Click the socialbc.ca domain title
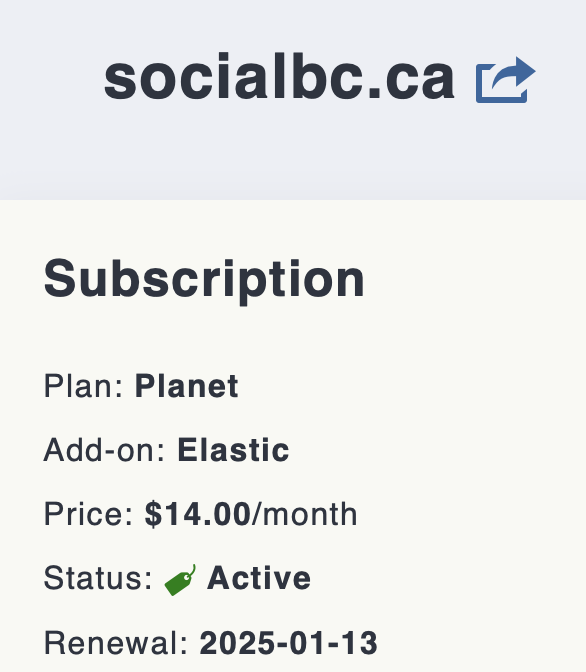The height and width of the screenshot is (672, 586). [279, 77]
